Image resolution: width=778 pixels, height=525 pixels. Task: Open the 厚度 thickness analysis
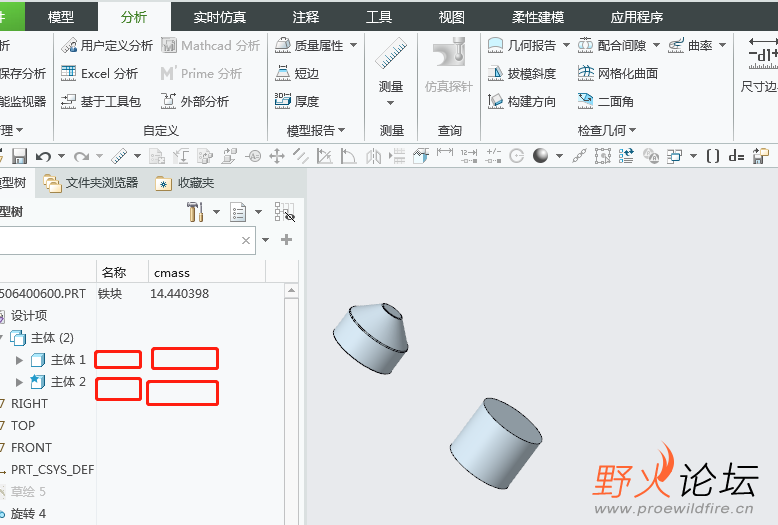click(x=297, y=101)
